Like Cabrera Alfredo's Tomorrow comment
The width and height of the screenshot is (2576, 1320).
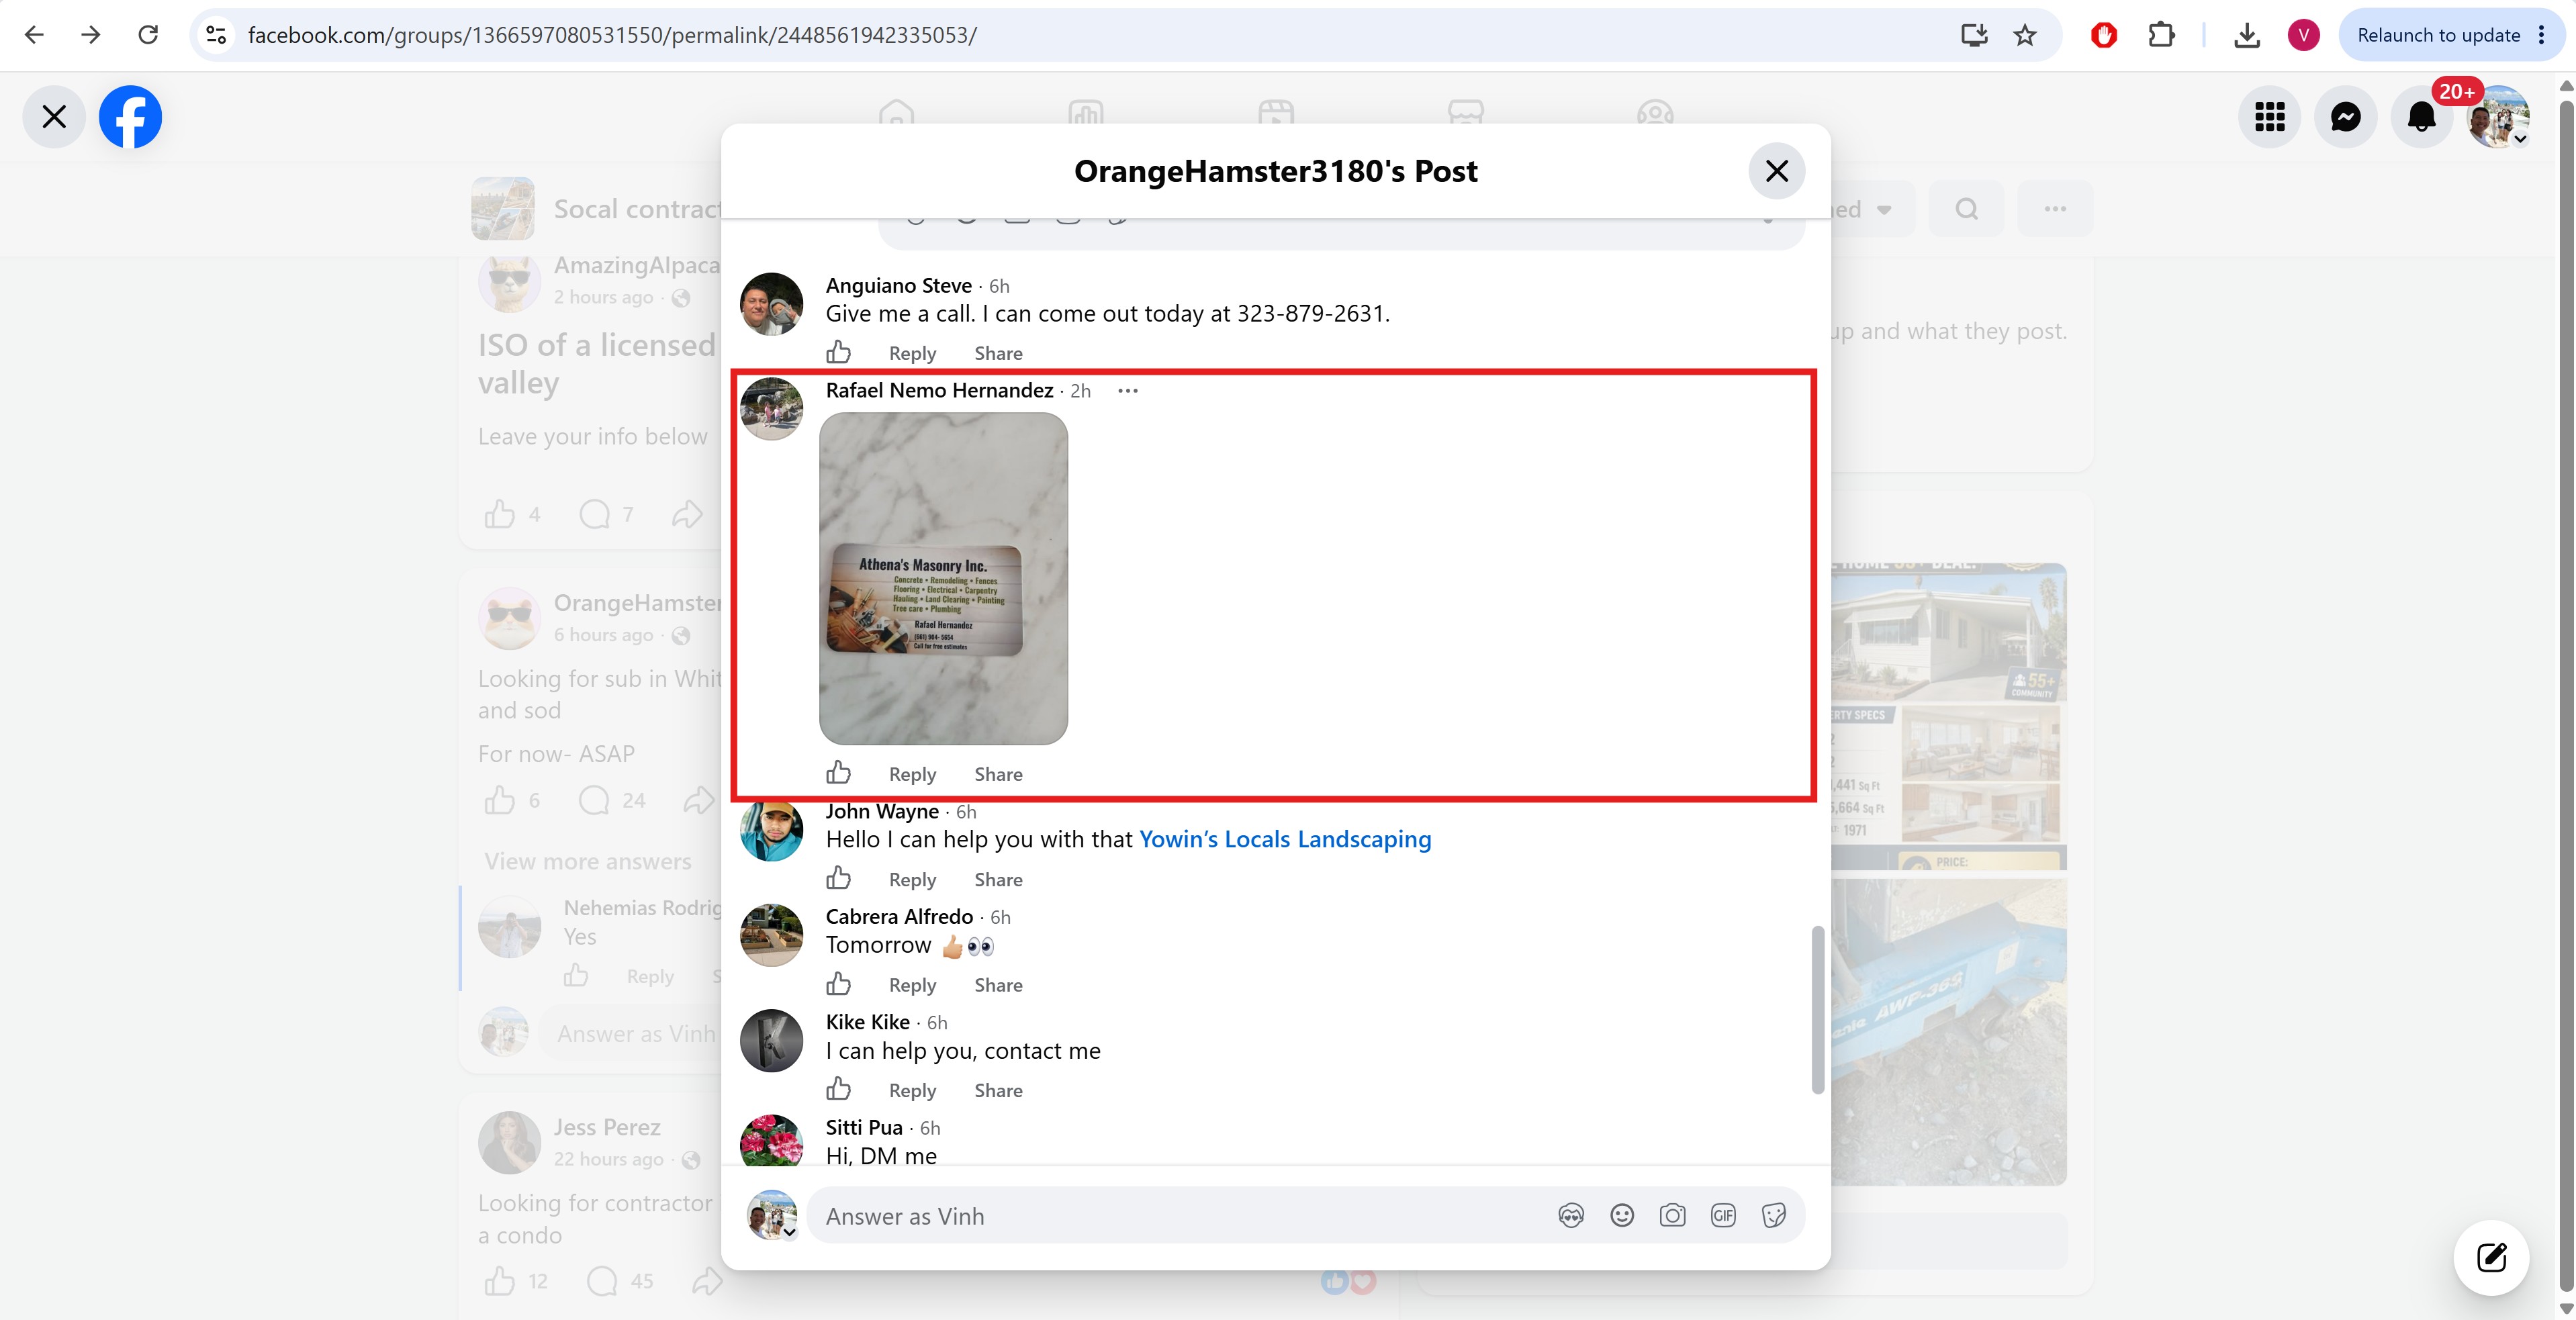pyautogui.click(x=839, y=985)
